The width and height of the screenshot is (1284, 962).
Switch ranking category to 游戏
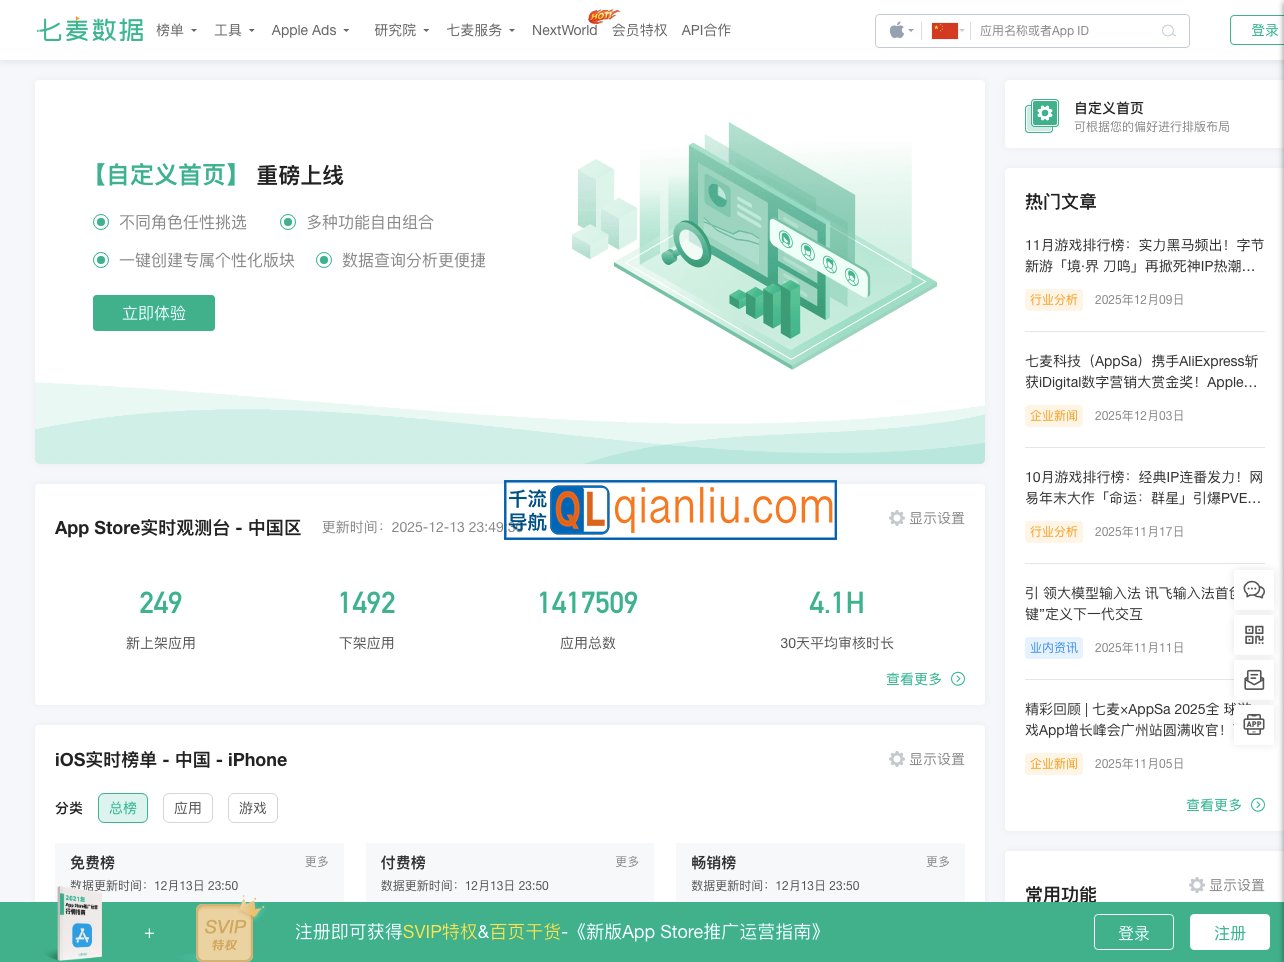253,808
